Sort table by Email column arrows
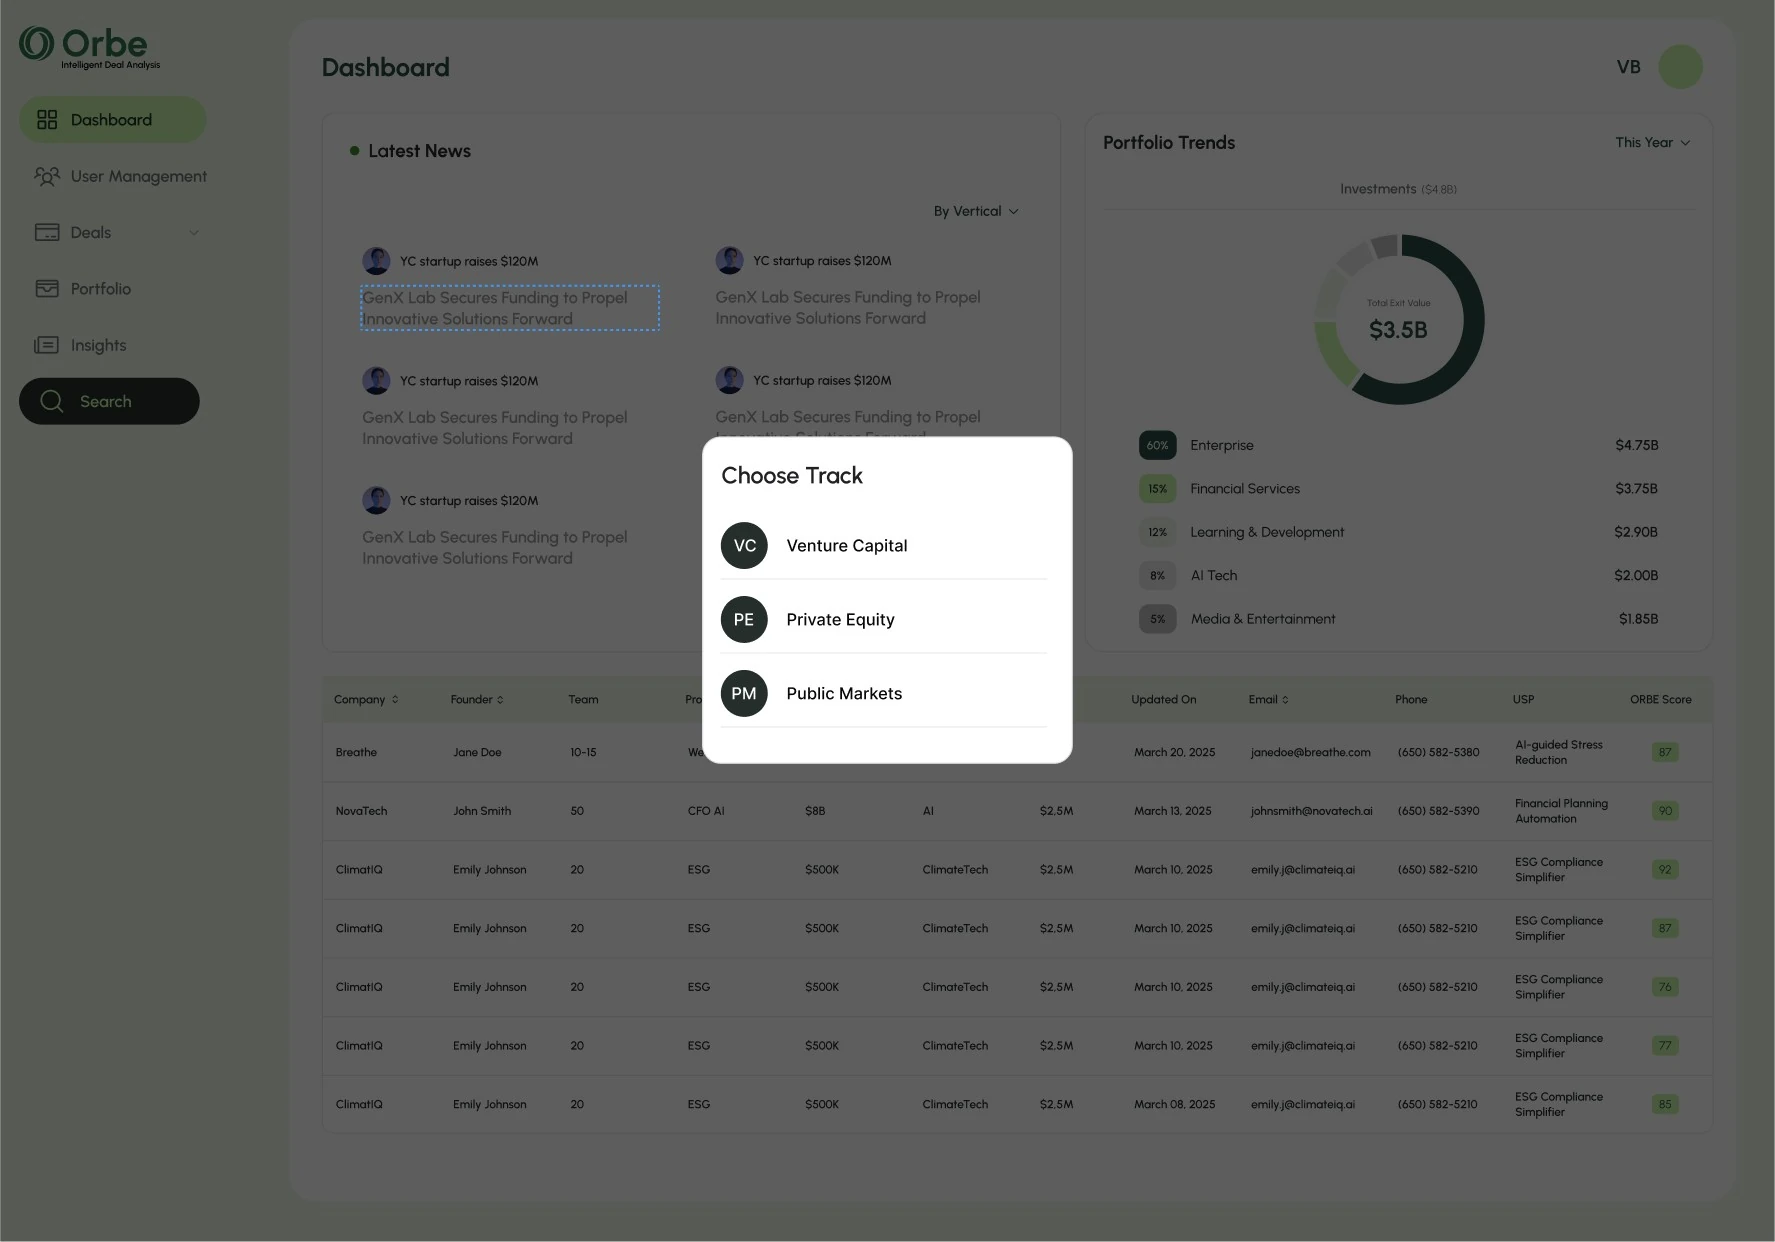Image resolution: width=1775 pixels, height=1242 pixels. click(1285, 700)
